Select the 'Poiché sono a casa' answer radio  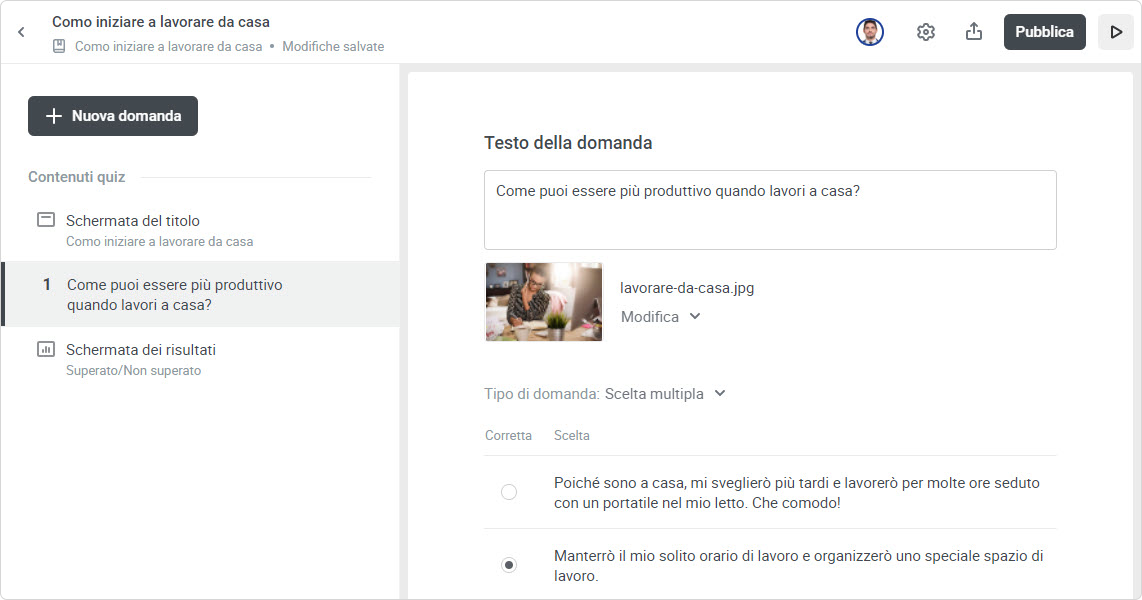[509, 492]
